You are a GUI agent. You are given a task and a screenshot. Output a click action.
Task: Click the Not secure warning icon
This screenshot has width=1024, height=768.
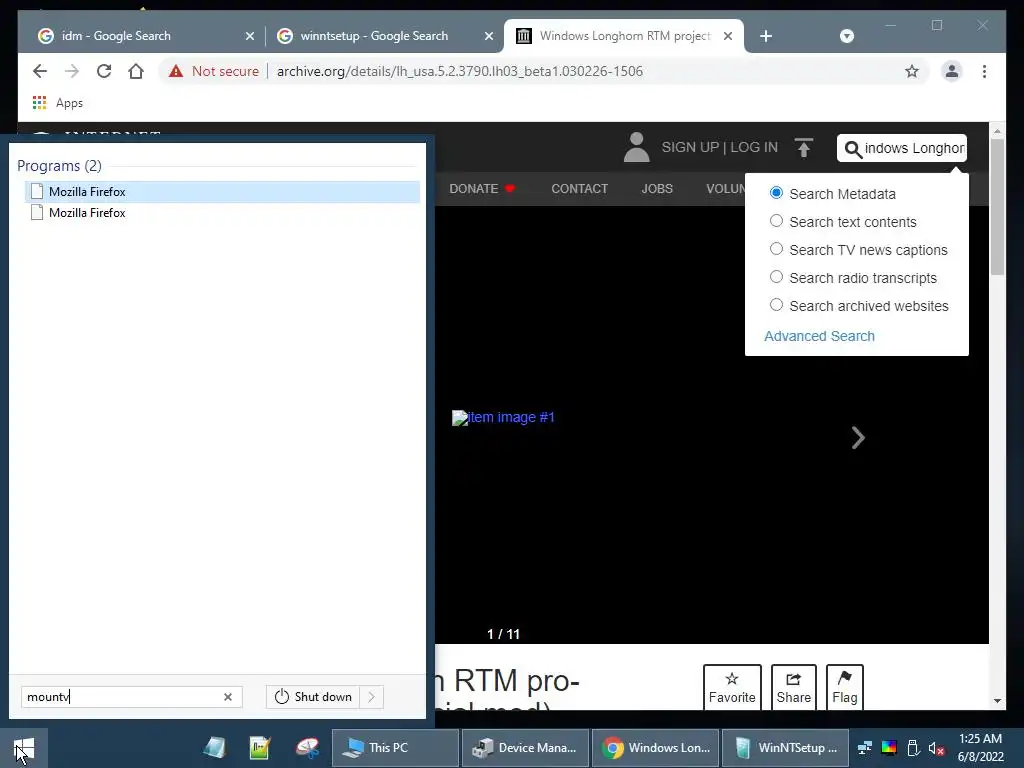[x=176, y=71]
